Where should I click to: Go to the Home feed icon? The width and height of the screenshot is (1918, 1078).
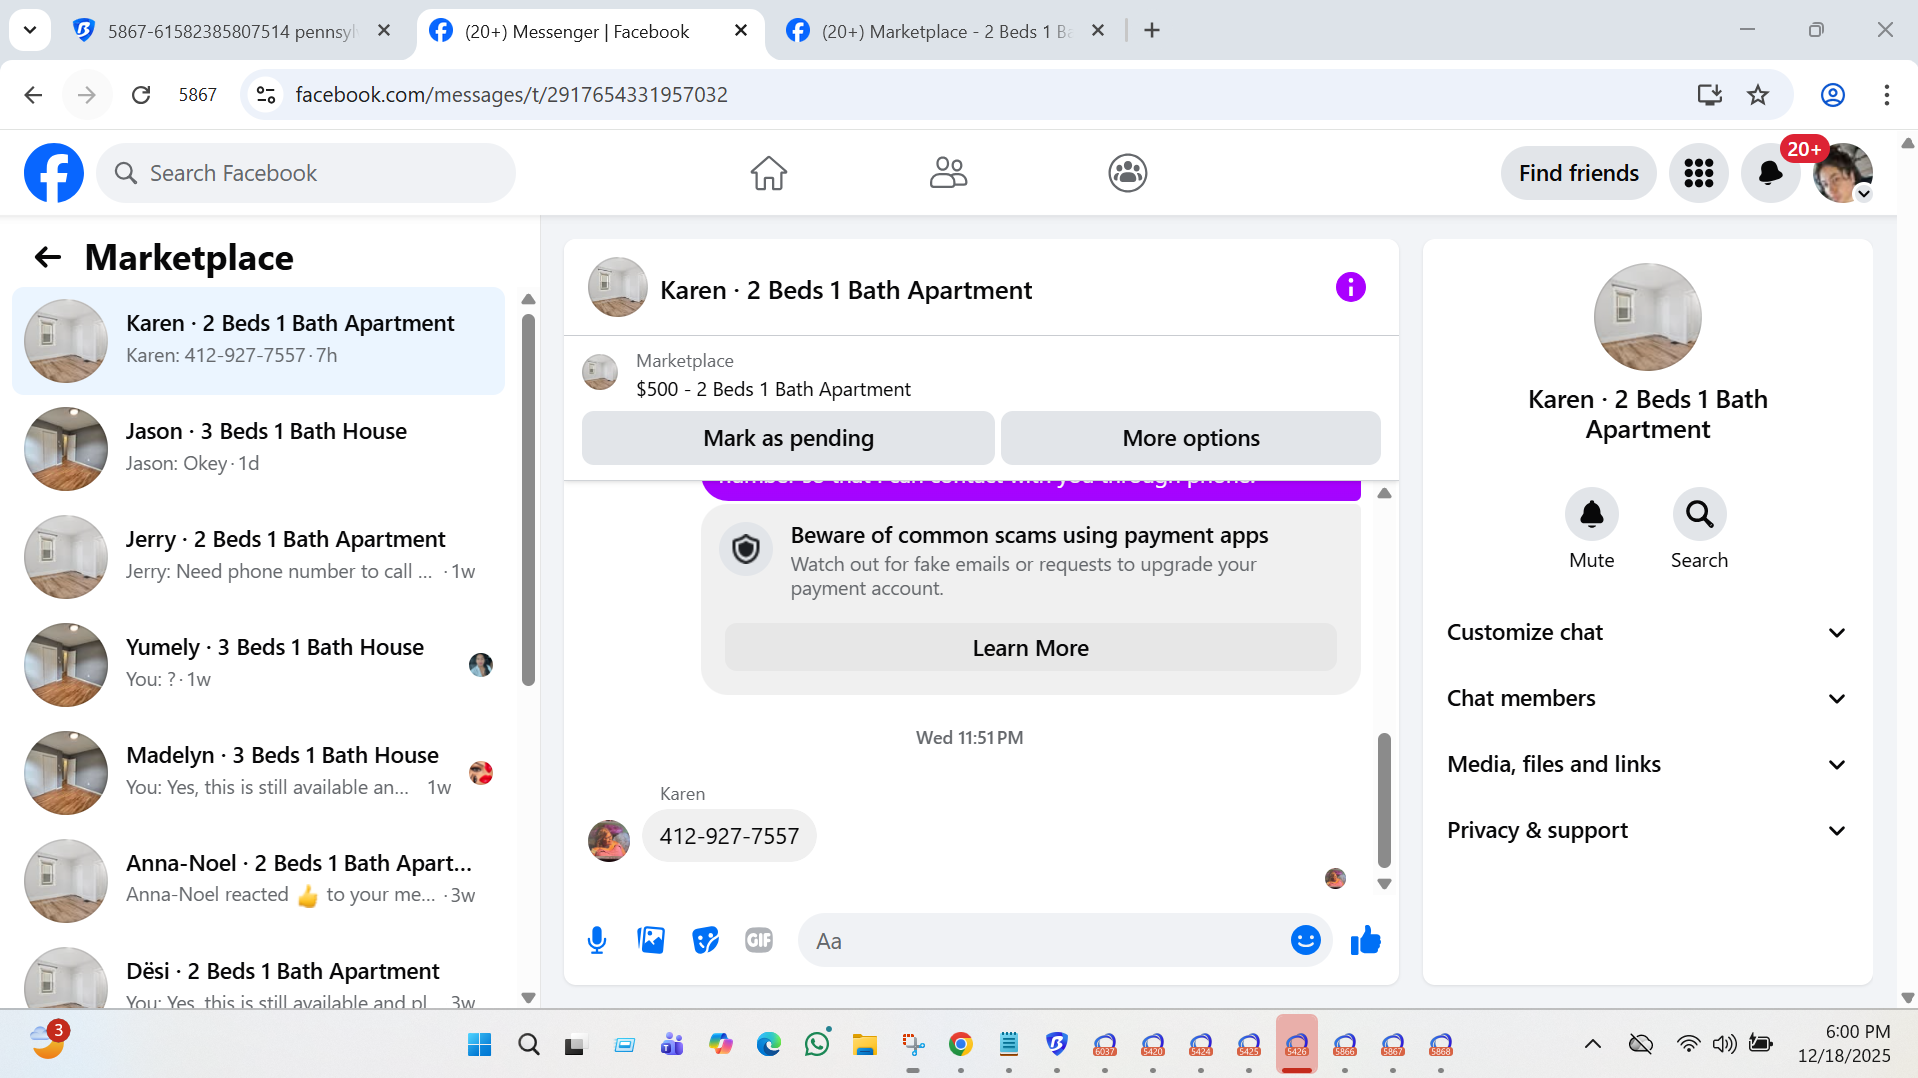(769, 173)
